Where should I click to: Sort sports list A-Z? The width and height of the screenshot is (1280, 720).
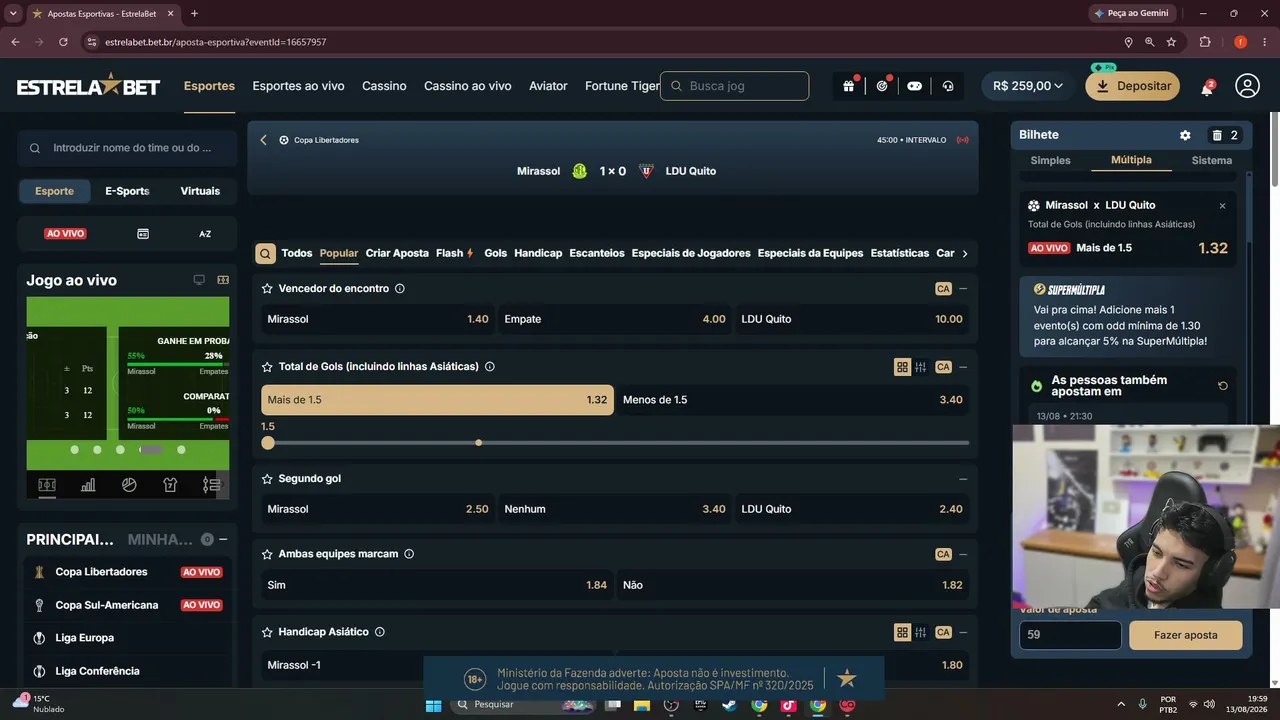click(x=205, y=234)
